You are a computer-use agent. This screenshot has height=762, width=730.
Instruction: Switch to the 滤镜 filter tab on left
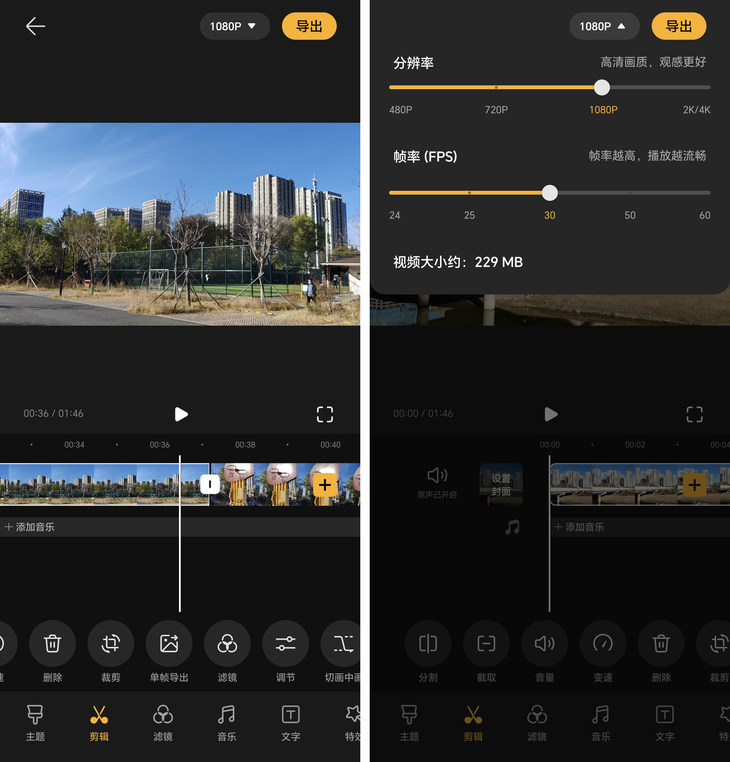point(163,723)
